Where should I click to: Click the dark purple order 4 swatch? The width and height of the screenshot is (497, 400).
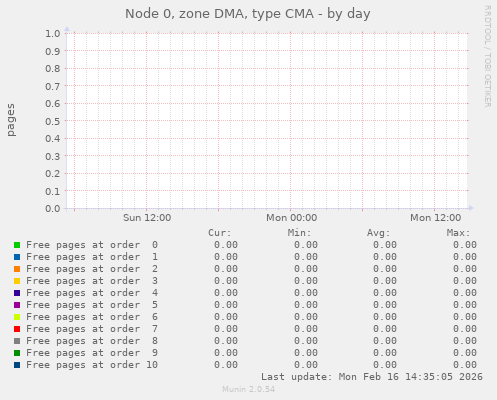(x=17, y=293)
